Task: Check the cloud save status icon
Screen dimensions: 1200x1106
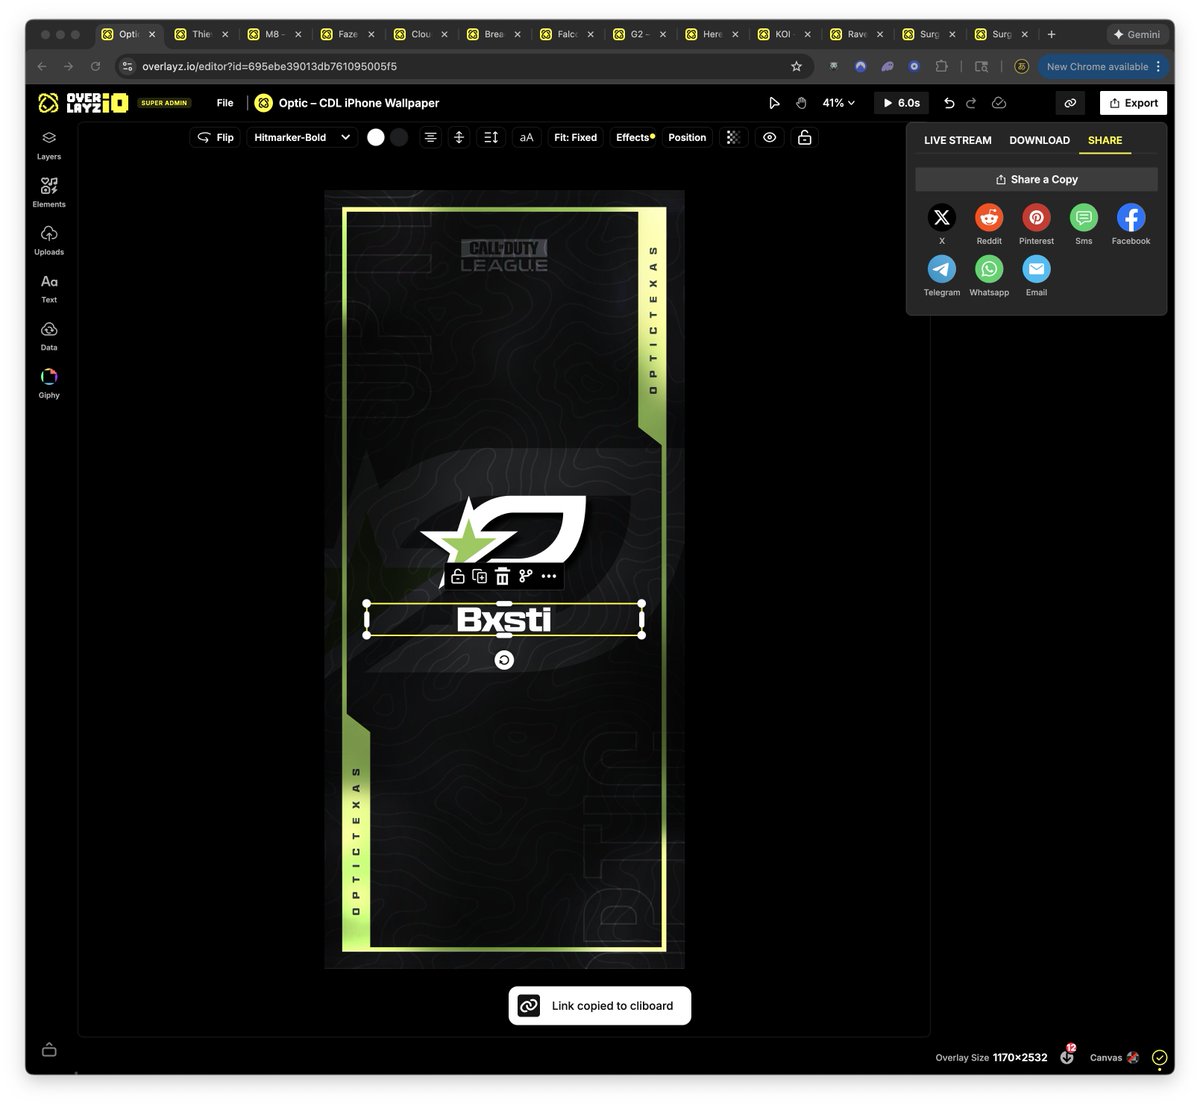Action: (x=999, y=103)
